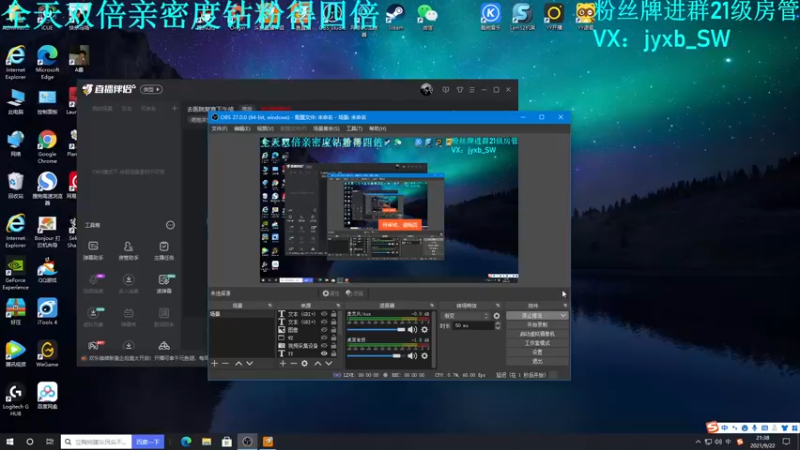Remove the selected source in the 来源 panel
Image resolution: width=800 pixels, height=450 pixels.
[x=293, y=363]
